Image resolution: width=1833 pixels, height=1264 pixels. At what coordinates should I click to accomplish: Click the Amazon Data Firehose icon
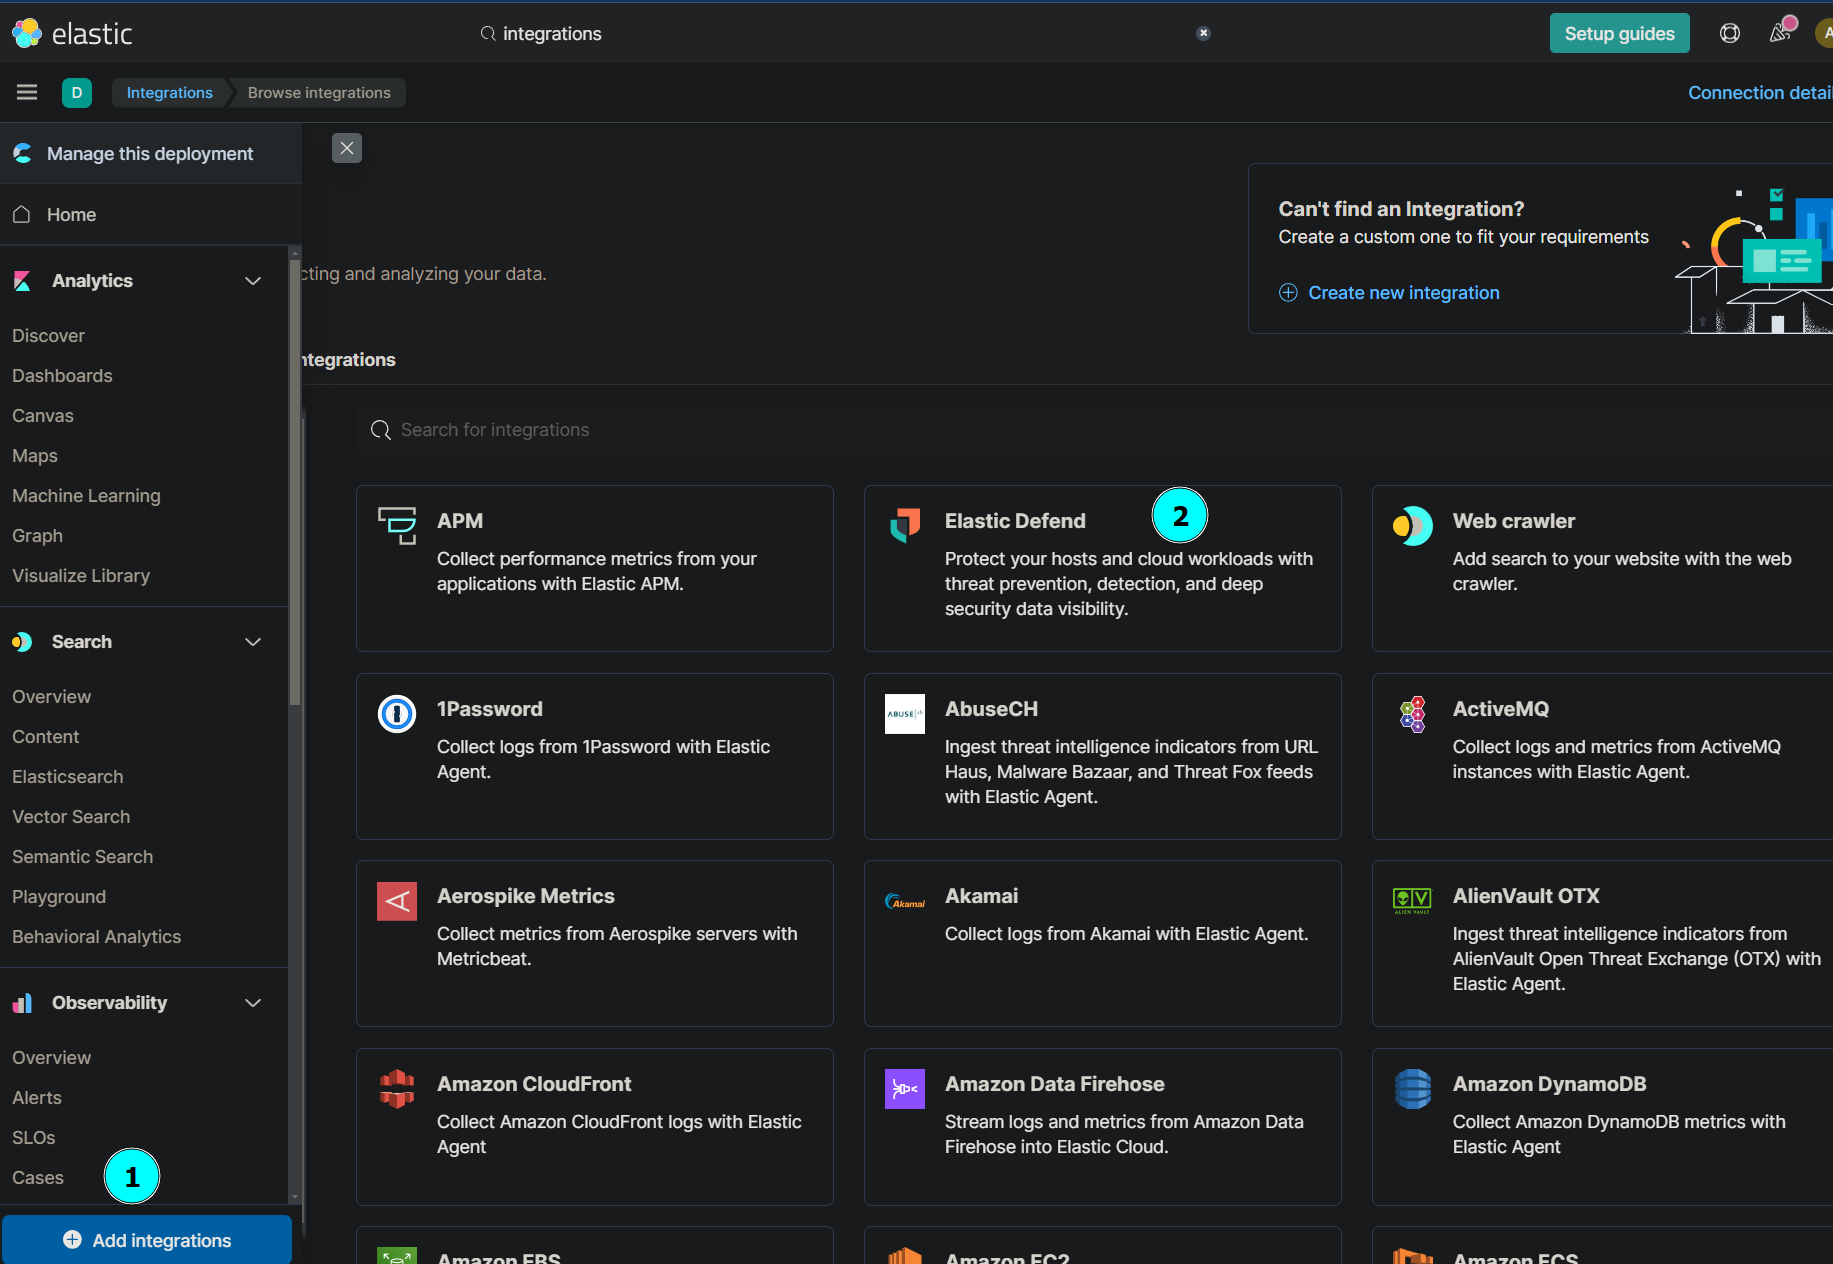click(905, 1089)
